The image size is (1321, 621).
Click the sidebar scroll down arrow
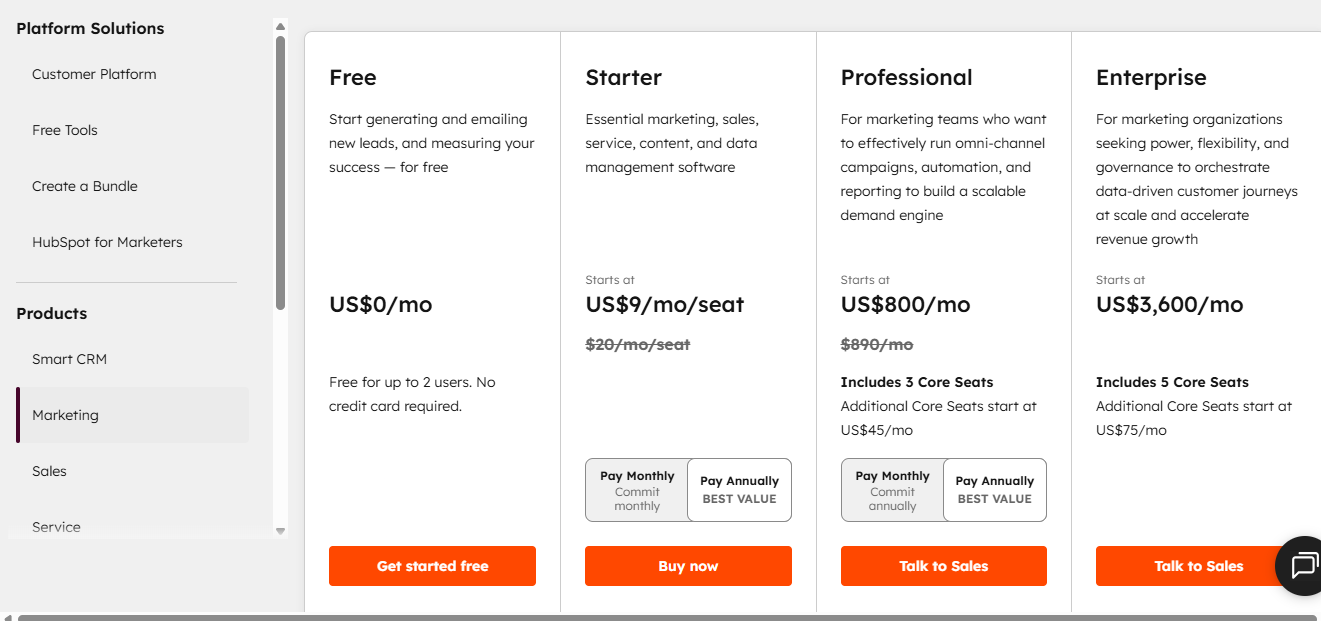(x=280, y=531)
